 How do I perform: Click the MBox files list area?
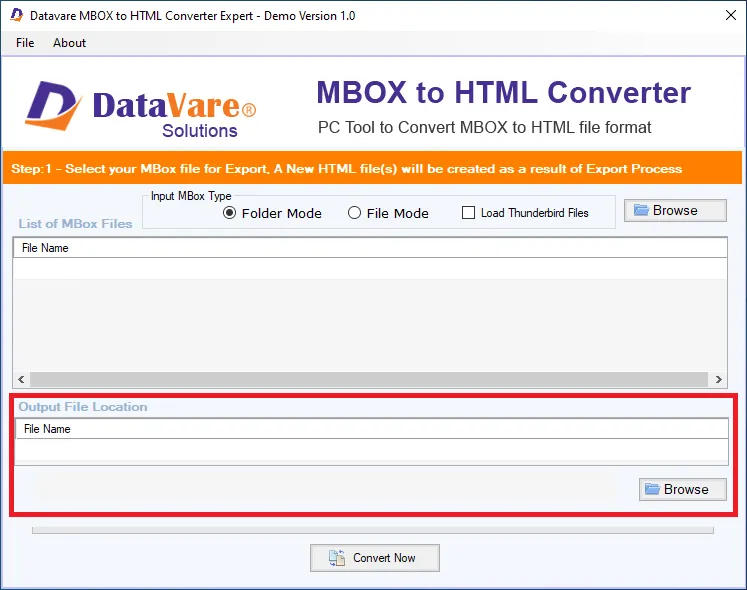tap(370, 315)
